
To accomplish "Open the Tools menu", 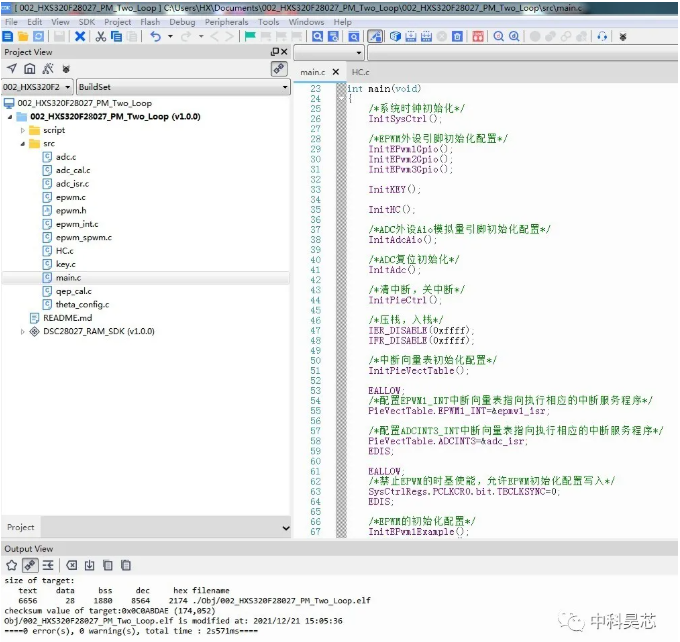I will (268, 22).
